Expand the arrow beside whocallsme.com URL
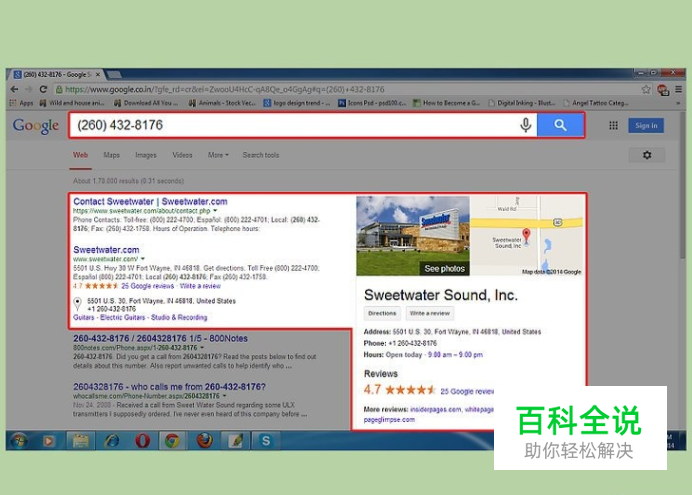The image size is (692, 495). point(224,396)
